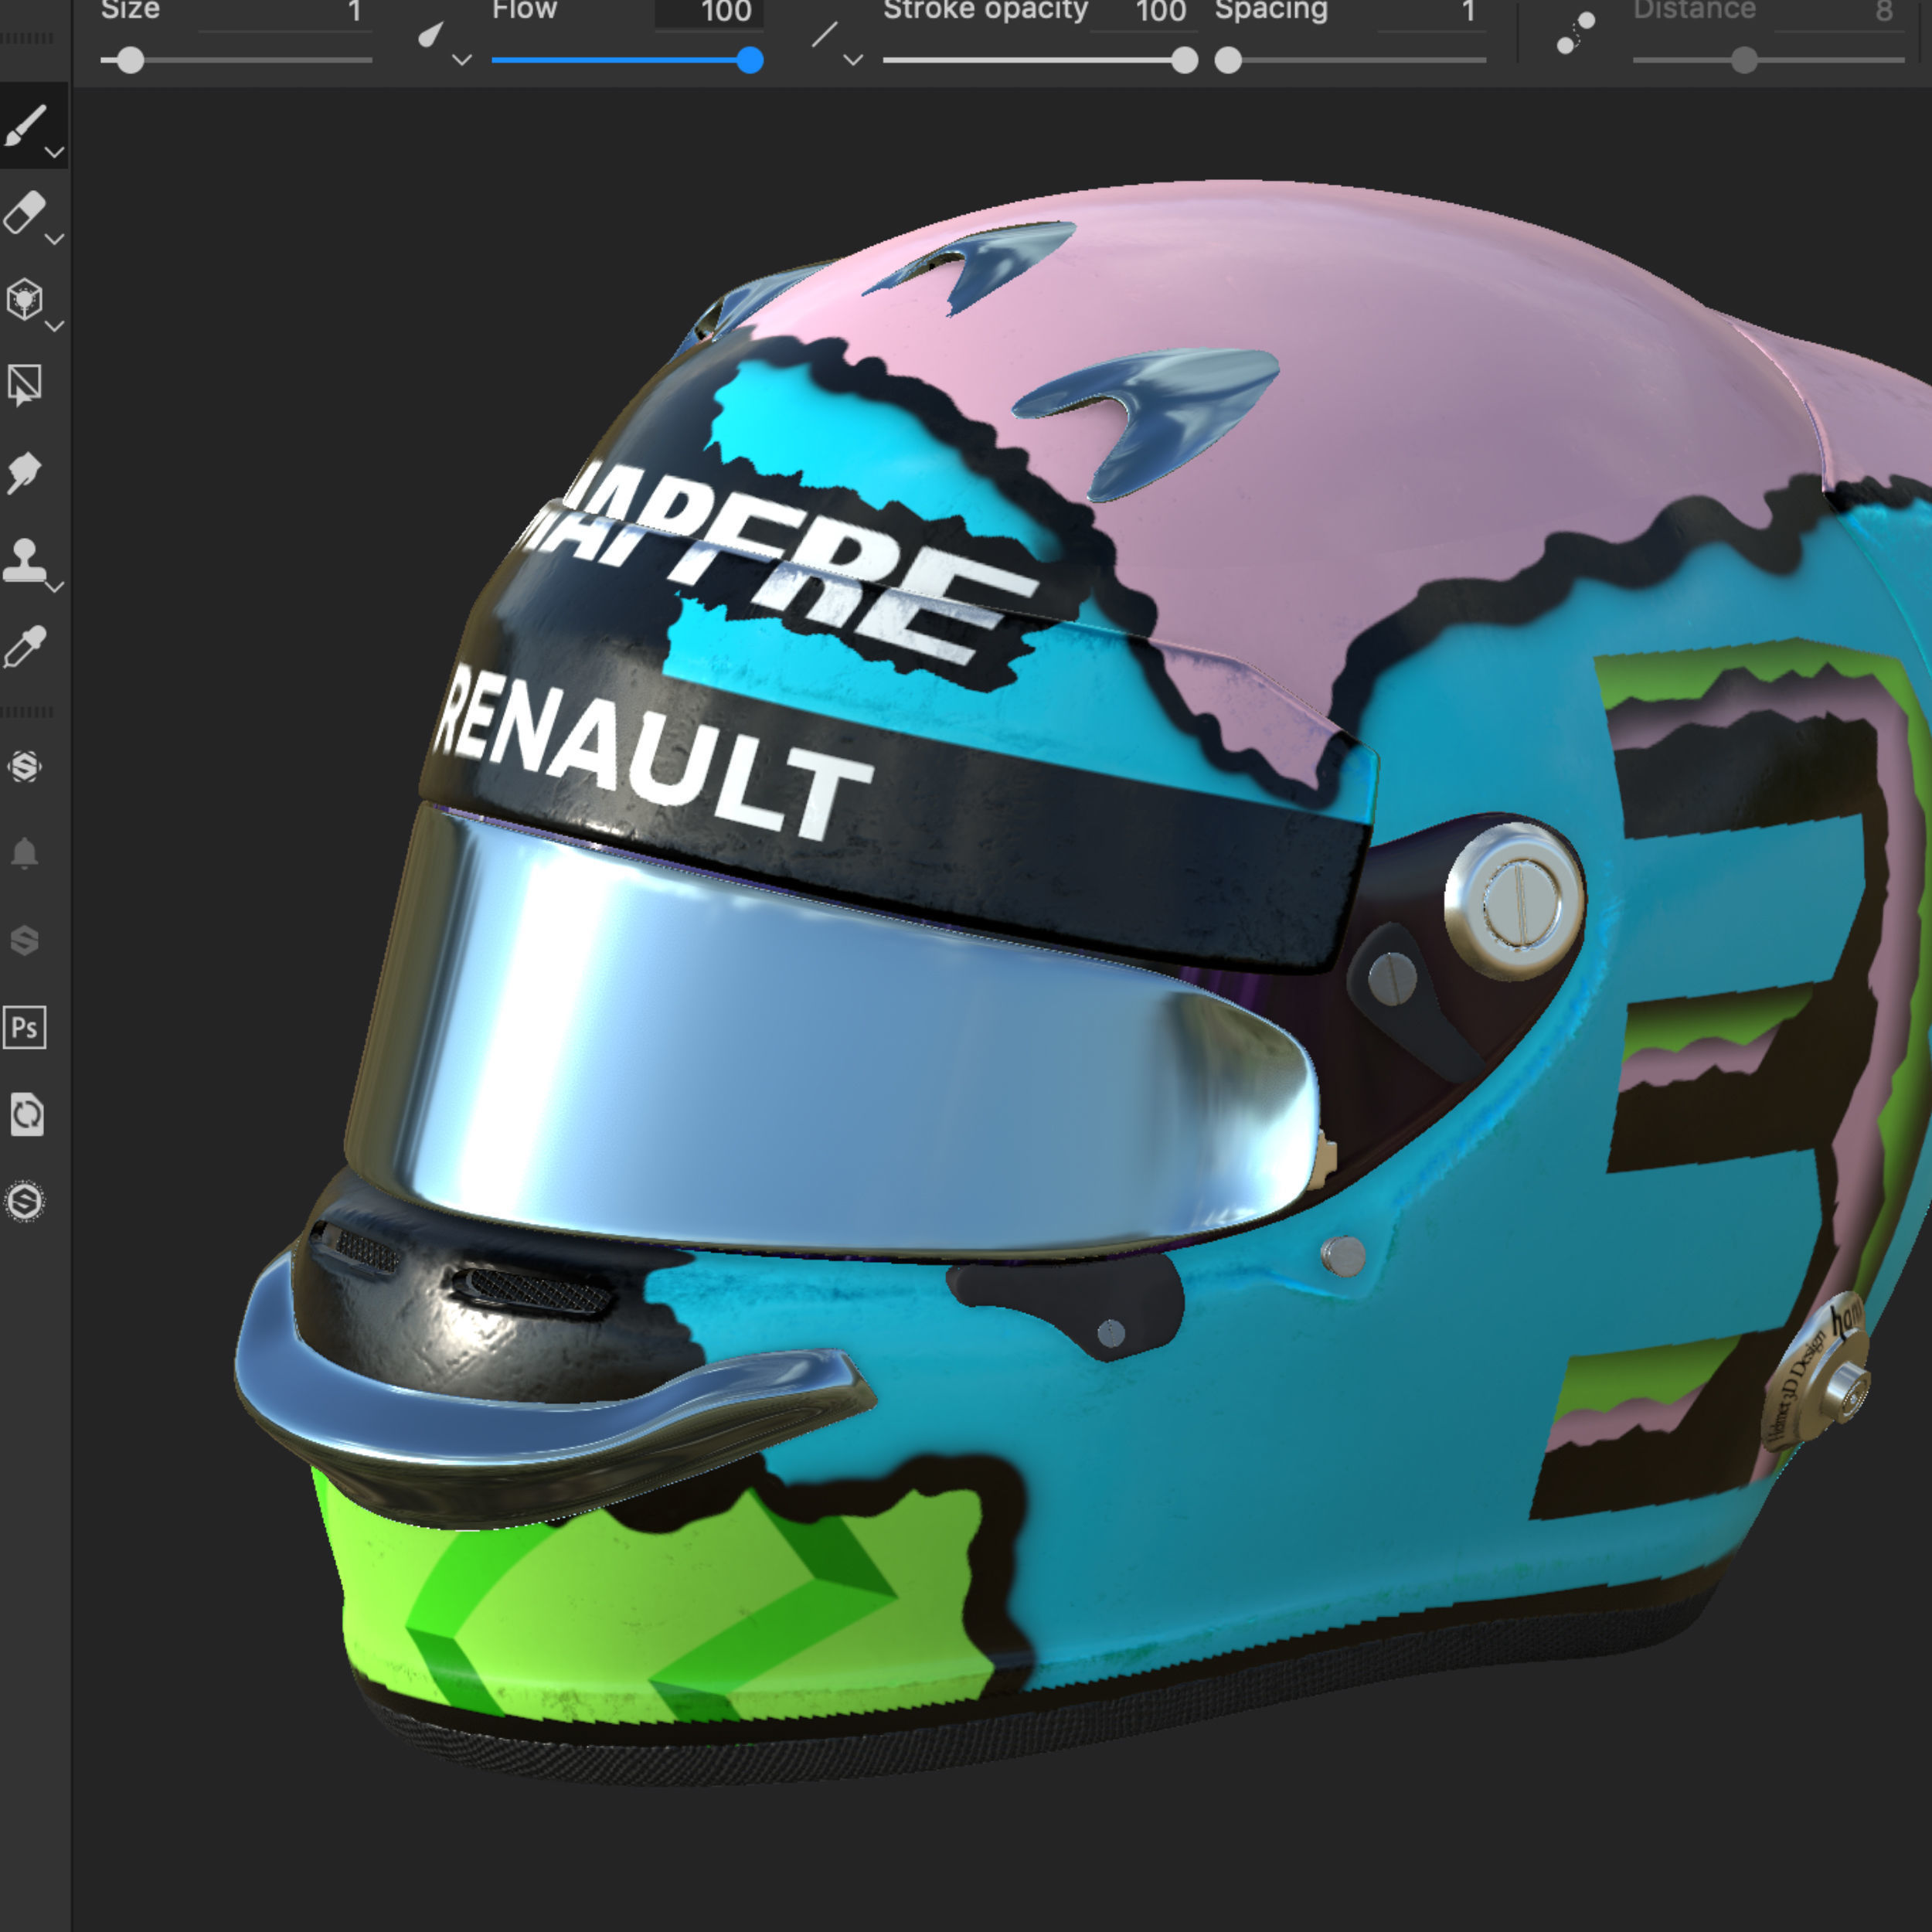The image size is (1932, 1932).
Task: Edit the Size value field
Action: tap(285, 14)
